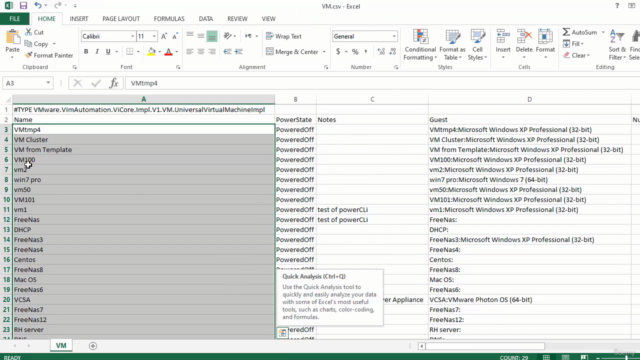
Task: Click Increase Decimal icon
Action: point(381,52)
